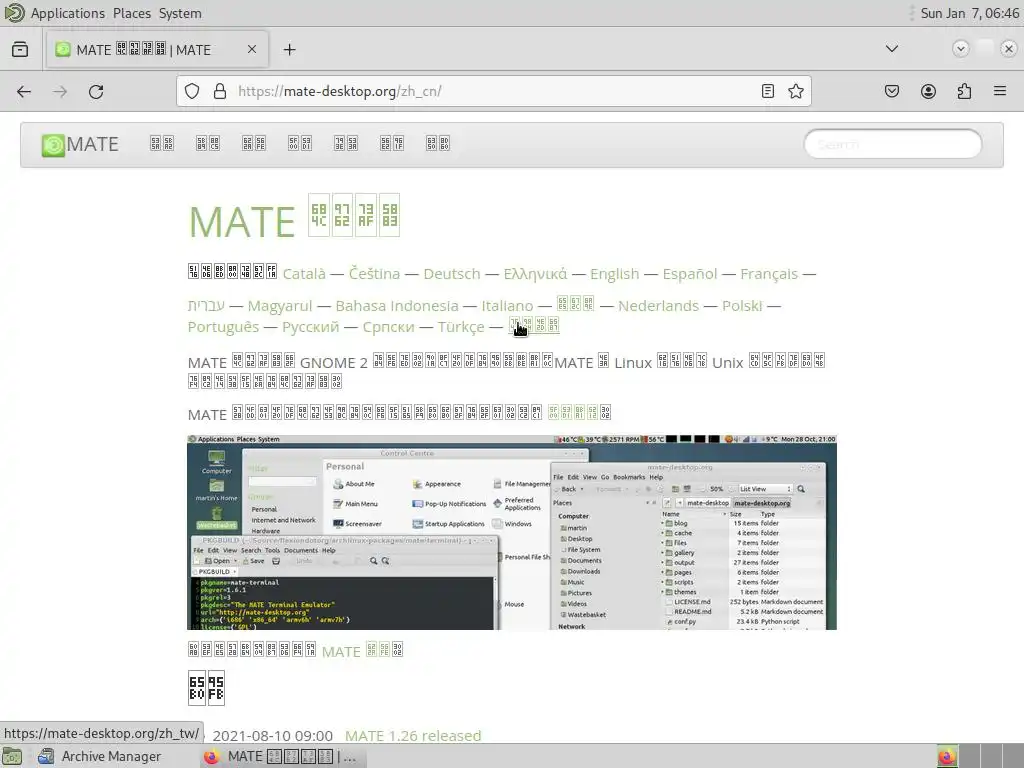Click the MATE 1.26 released link
Viewport: 1024px width, 768px height.
tap(413, 736)
